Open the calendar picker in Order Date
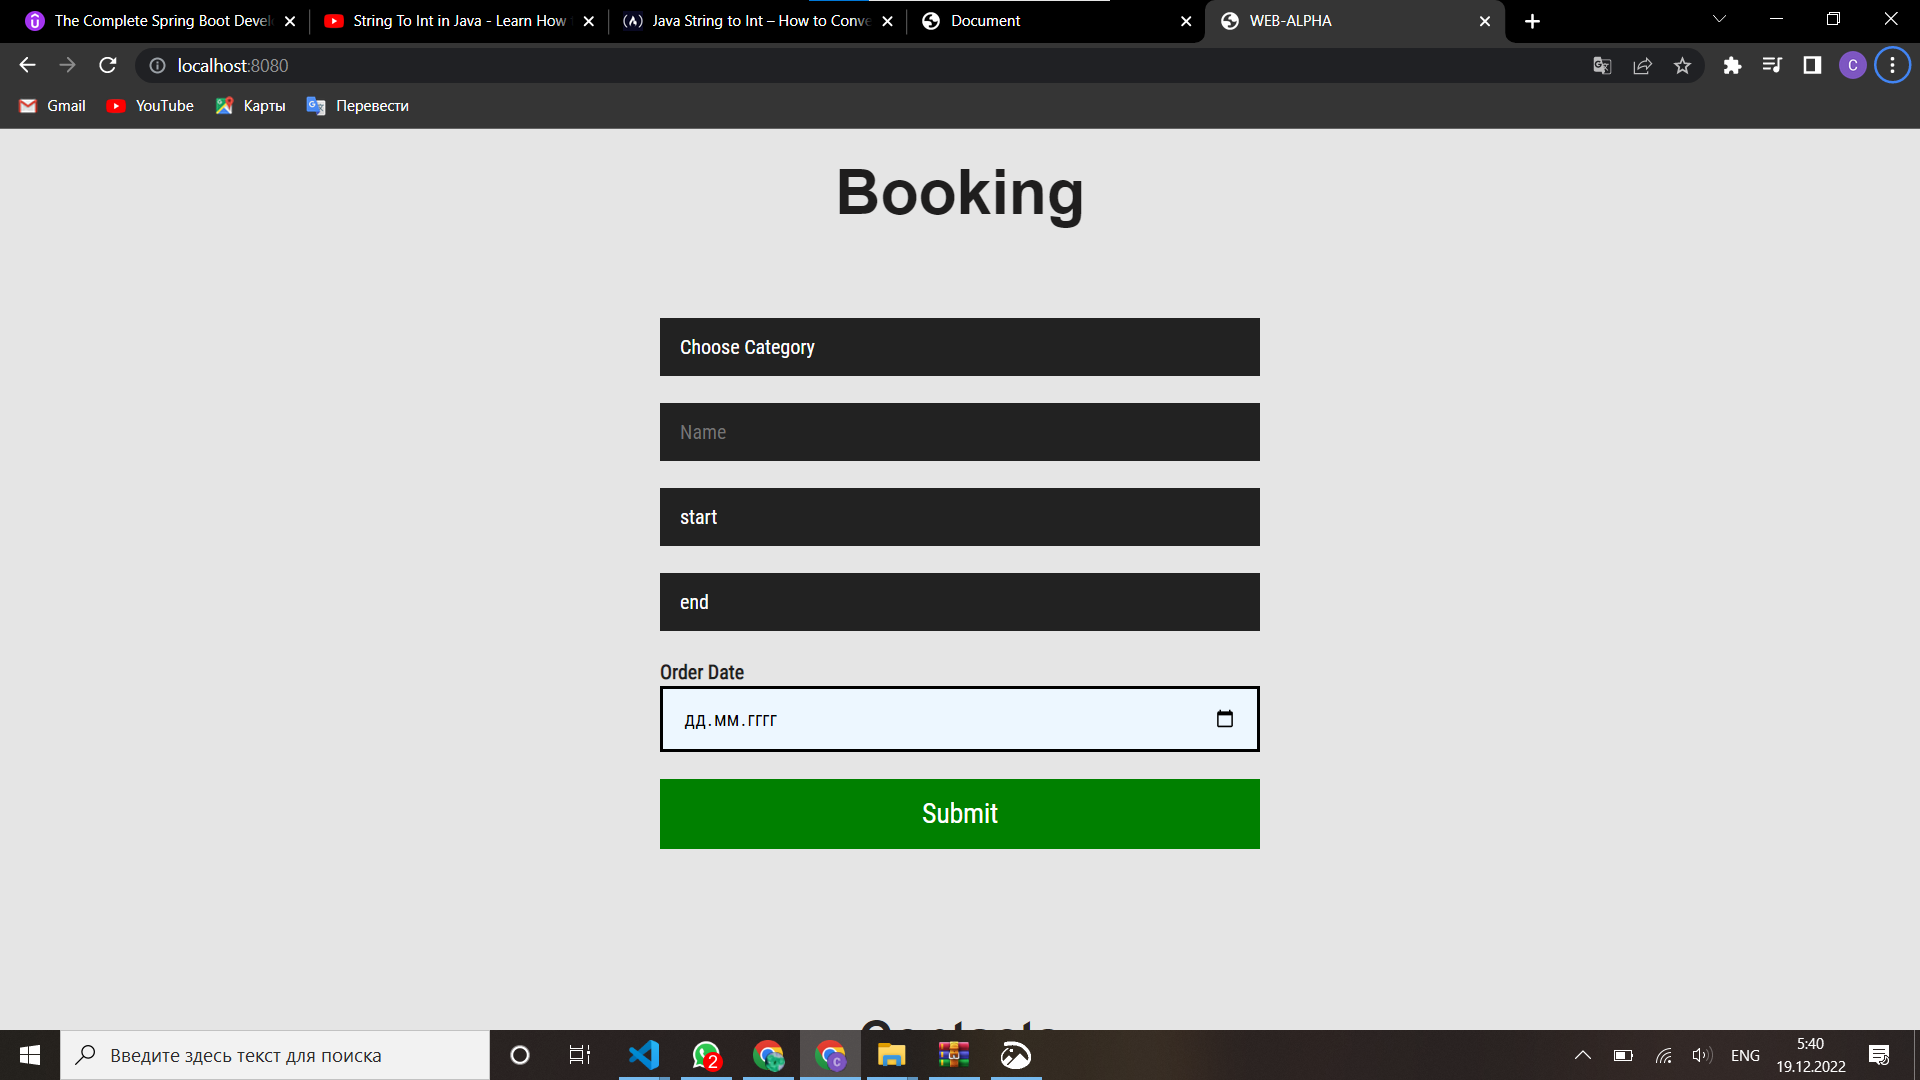The image size is (1920, 1080). coord(1224,719)
